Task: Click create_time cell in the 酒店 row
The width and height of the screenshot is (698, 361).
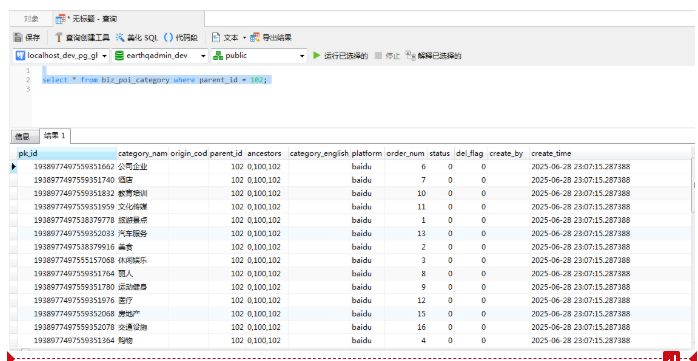Action: pos(610,180)
